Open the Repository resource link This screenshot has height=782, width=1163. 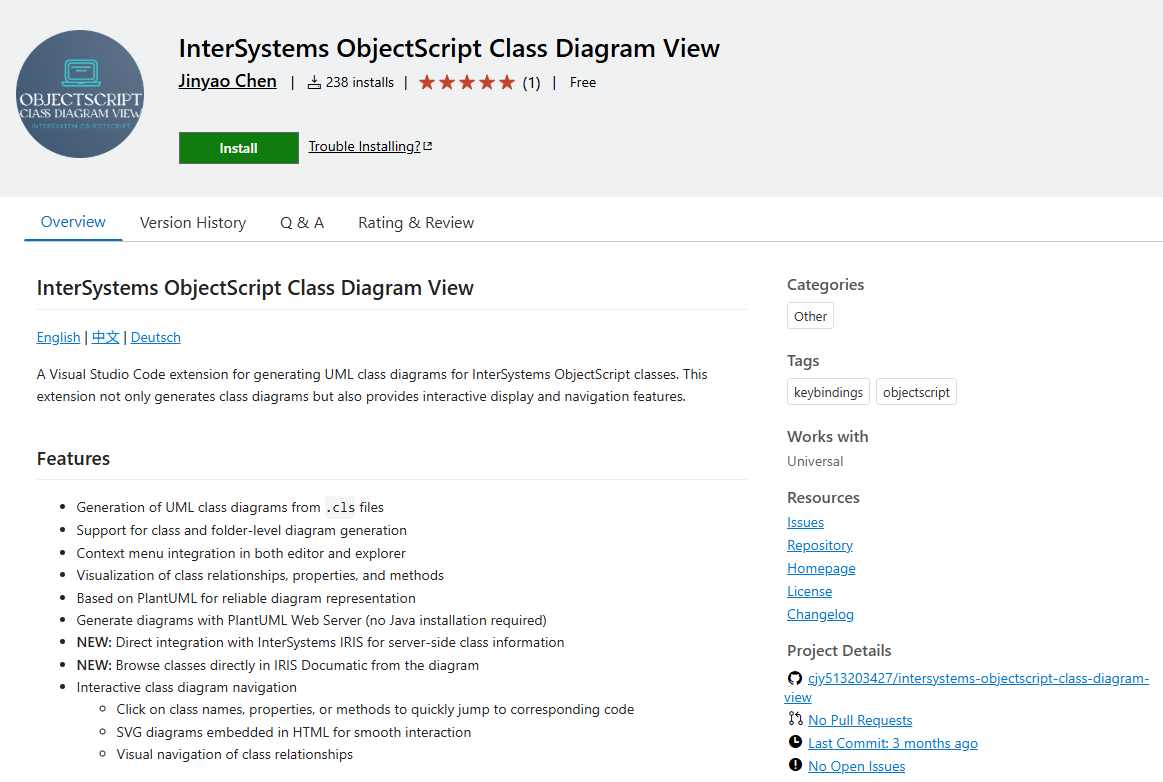[x=820, y=545]
